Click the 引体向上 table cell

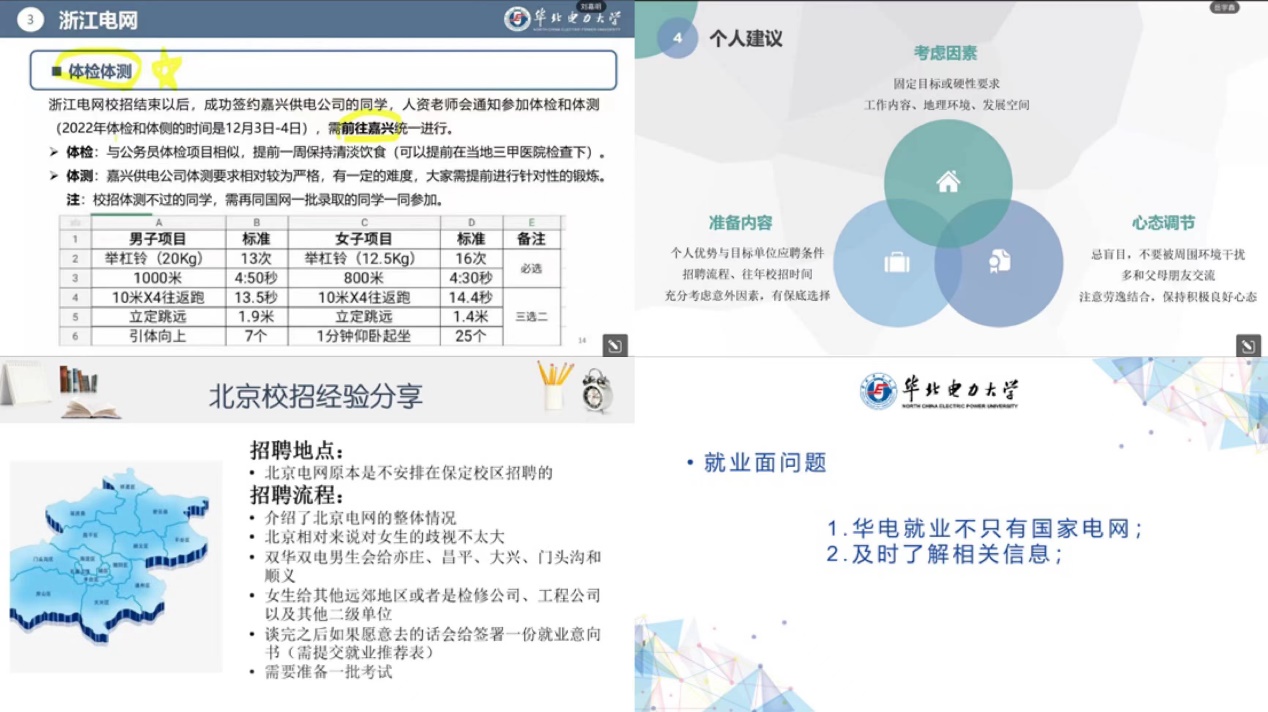[x=158, y=337]
